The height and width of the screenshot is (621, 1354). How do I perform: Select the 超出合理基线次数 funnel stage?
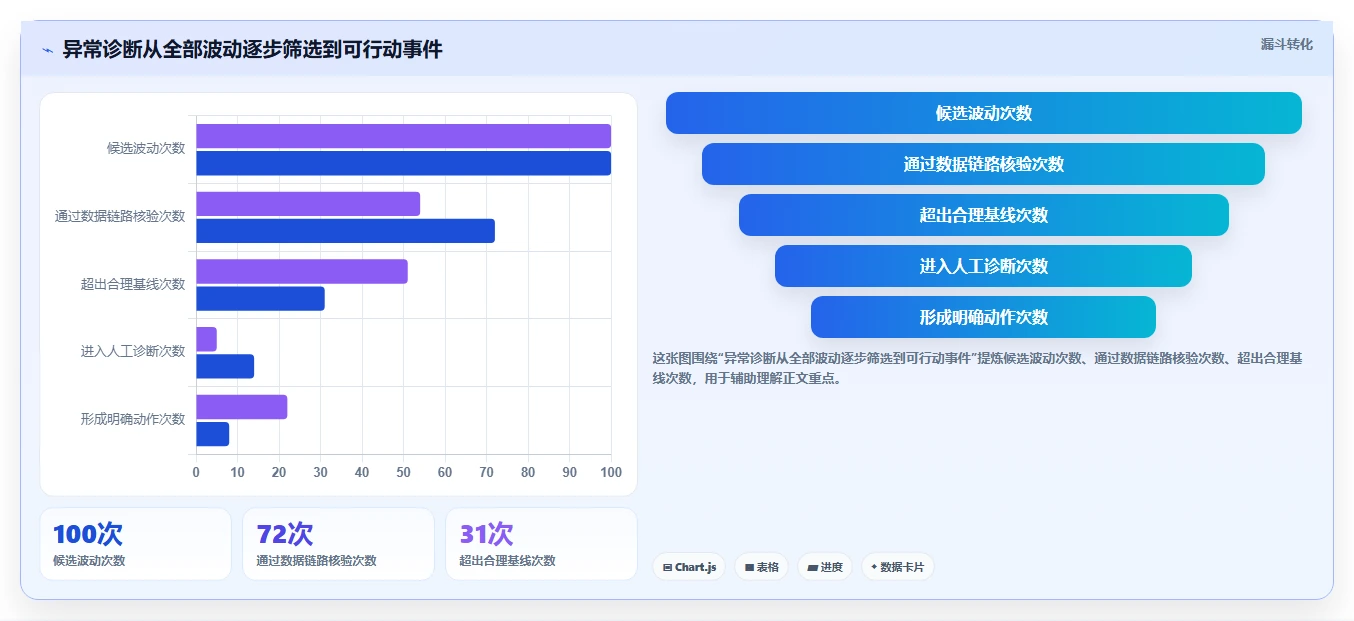(984, 215)
